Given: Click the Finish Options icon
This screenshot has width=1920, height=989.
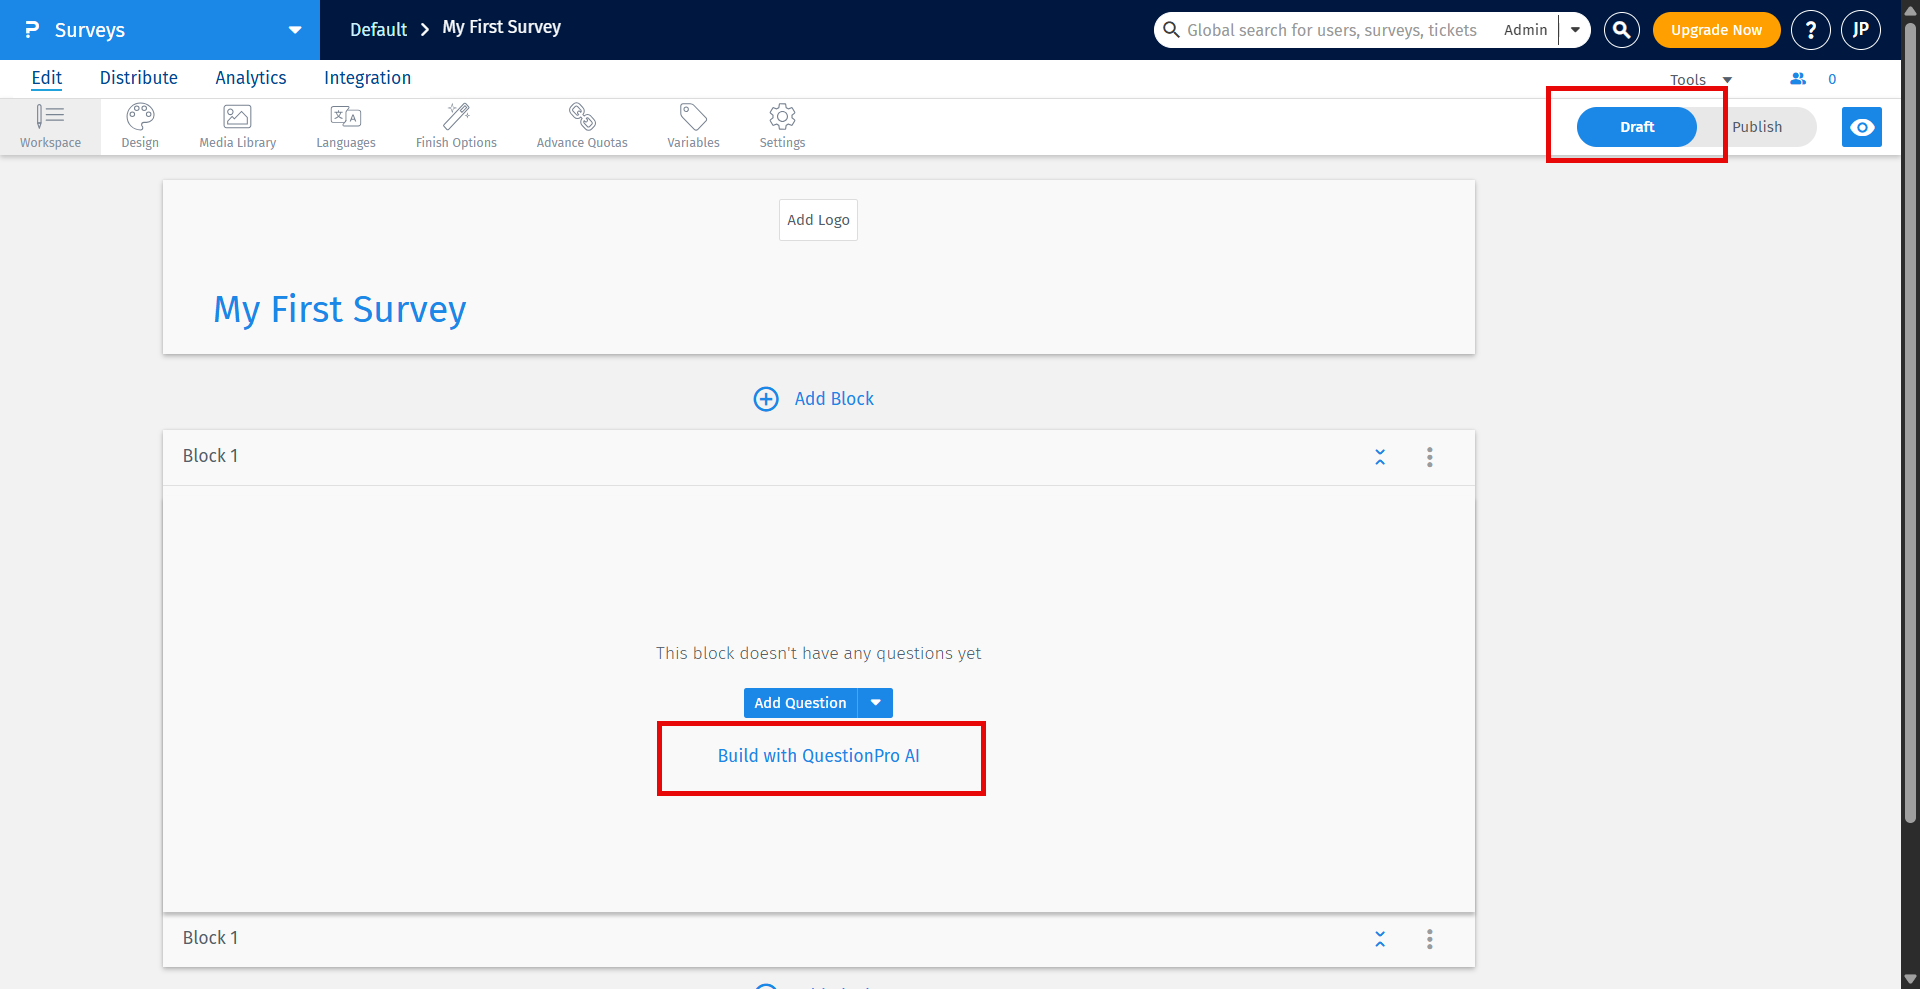Looking at the screenshot, I should (456, 125).
